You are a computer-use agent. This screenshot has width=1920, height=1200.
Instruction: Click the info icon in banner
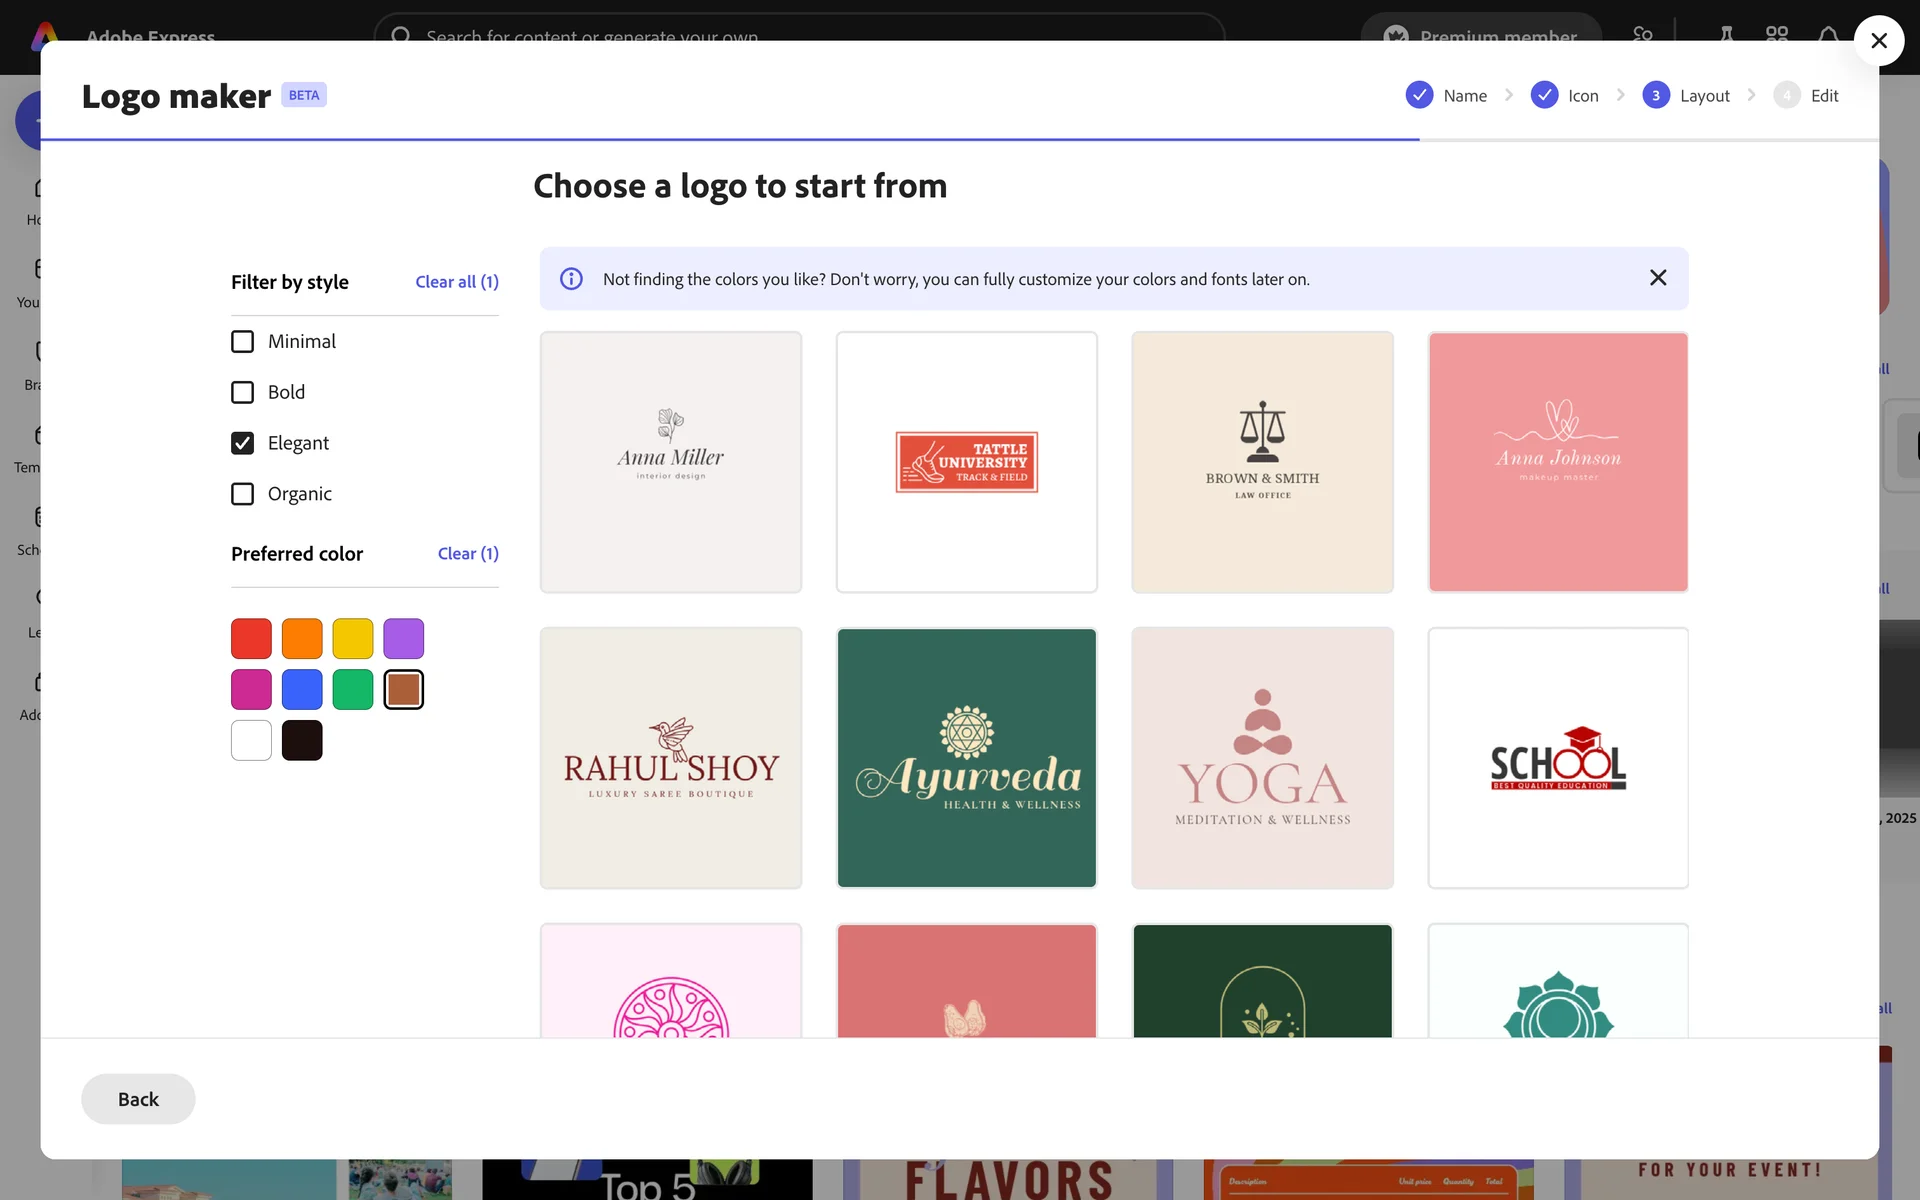(571, 279)
